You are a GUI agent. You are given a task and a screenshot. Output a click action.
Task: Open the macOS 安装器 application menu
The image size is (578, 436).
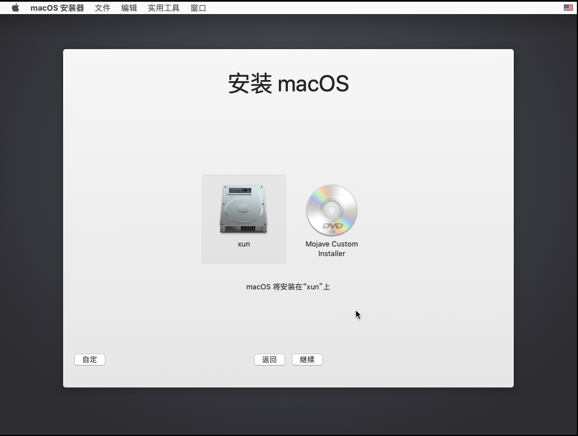click(57, 8)
